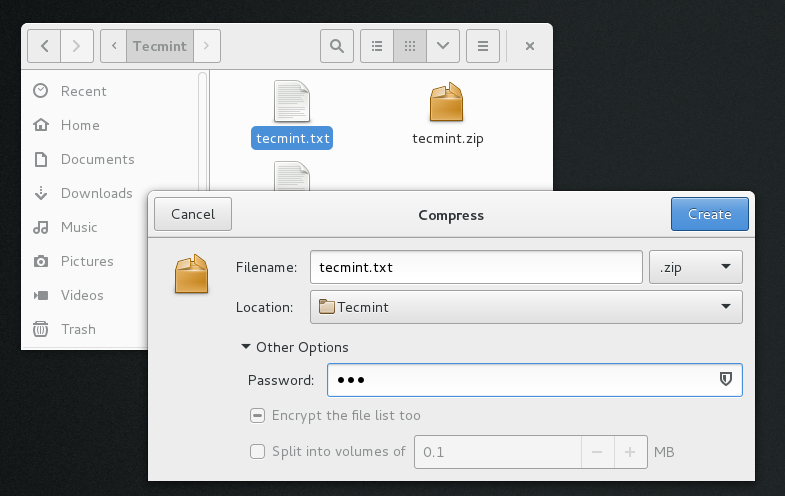Click the search icon in the toolbar
Image resolution: width=785 pixels, height=496 pixels.
[x=337, y=46]
